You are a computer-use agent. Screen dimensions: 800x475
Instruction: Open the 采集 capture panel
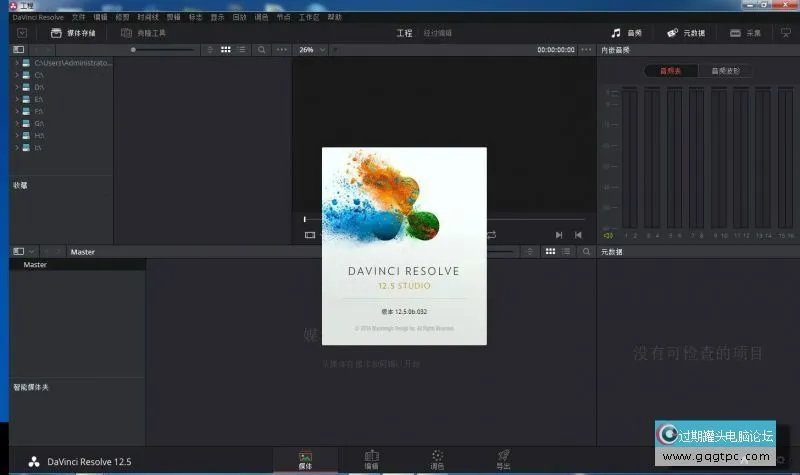(x=745, y=33)
